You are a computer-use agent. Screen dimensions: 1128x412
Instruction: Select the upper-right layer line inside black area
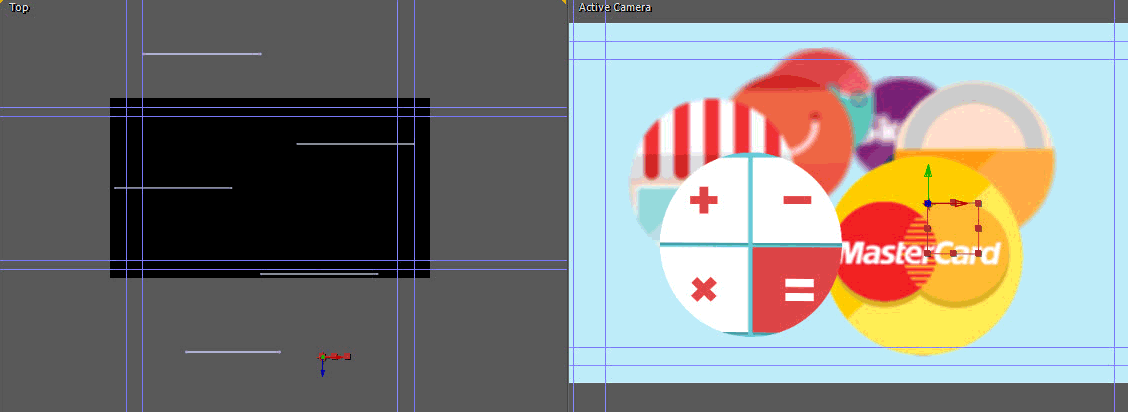point(355,144)
